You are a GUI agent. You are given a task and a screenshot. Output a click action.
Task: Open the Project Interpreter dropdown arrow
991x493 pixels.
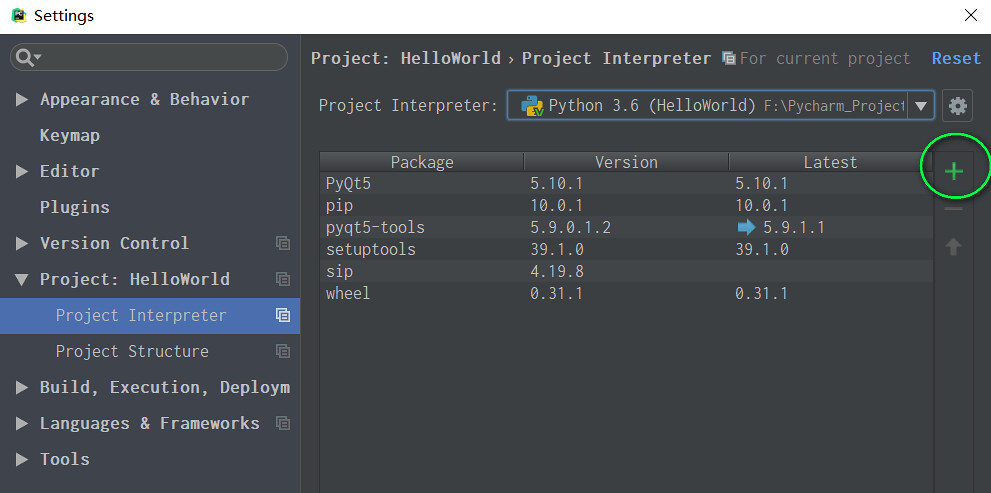tap(921, 106)
